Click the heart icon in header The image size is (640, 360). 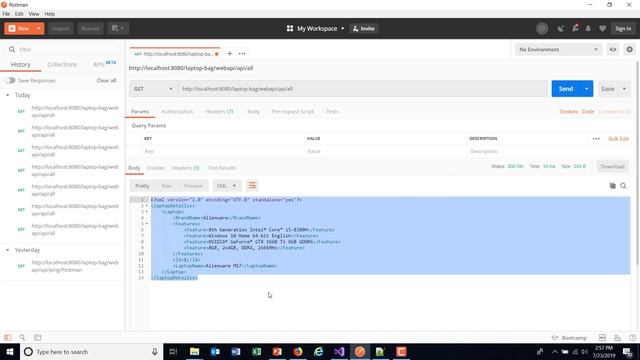(x=602, y=29)
